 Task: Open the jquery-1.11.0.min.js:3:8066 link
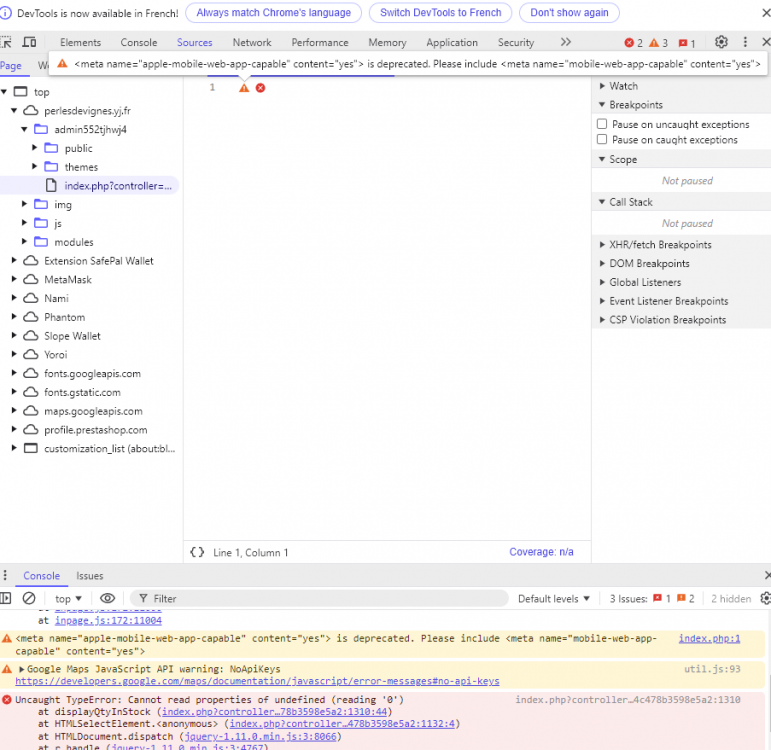pyautogui.click(x=261, y=736)
